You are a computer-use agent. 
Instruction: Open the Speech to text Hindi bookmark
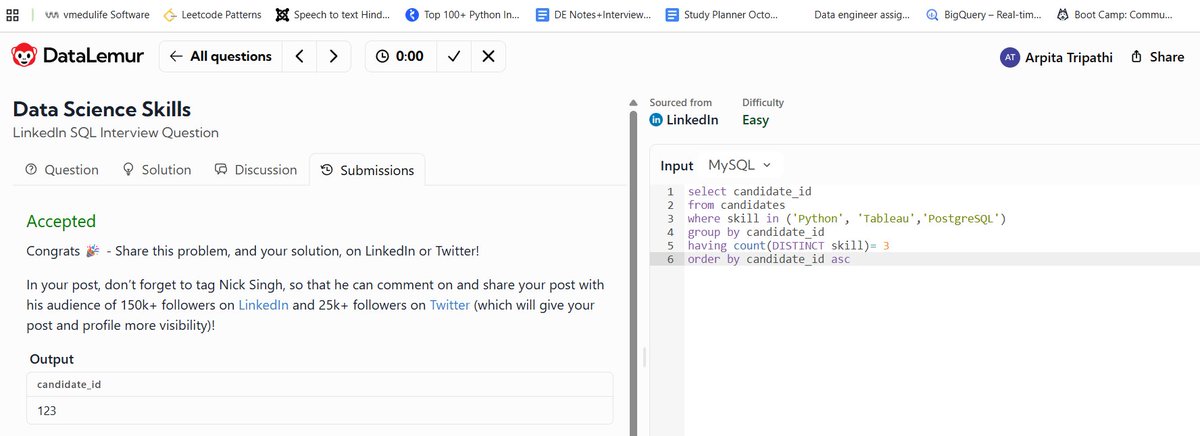(332, 15)
